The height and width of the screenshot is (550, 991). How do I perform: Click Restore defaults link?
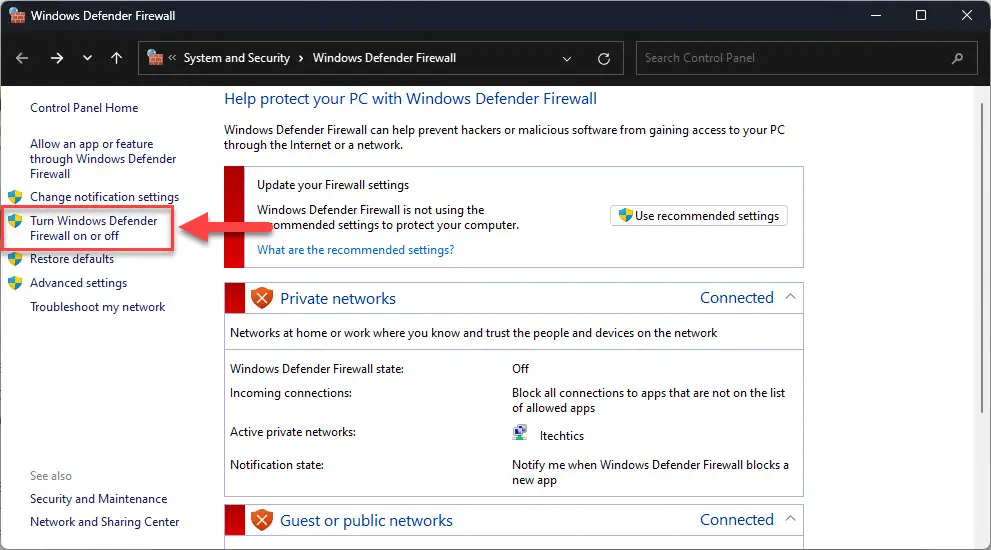pyautogui.click(x=72, y=259)
